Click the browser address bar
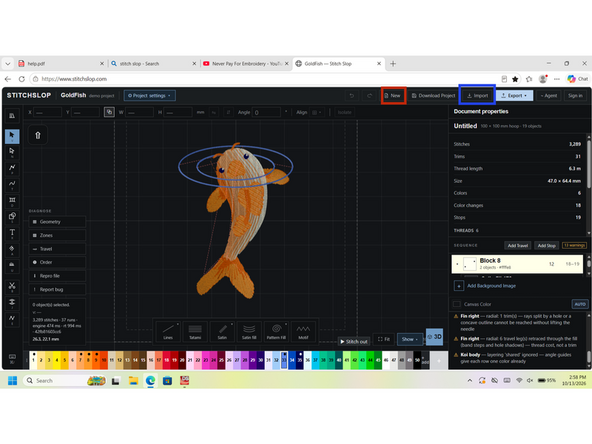592x444 pixels. [x=264, y=79]
